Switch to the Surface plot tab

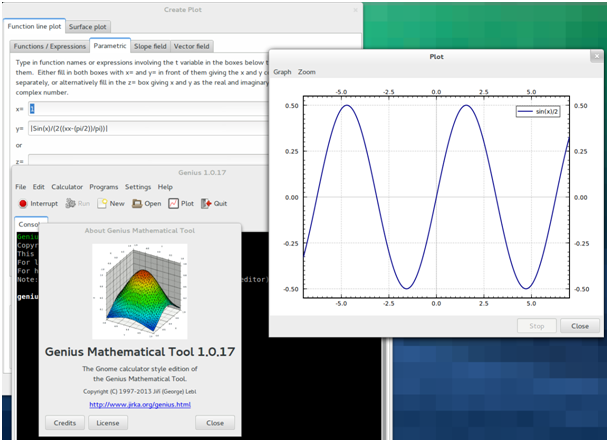click(88, 27)
